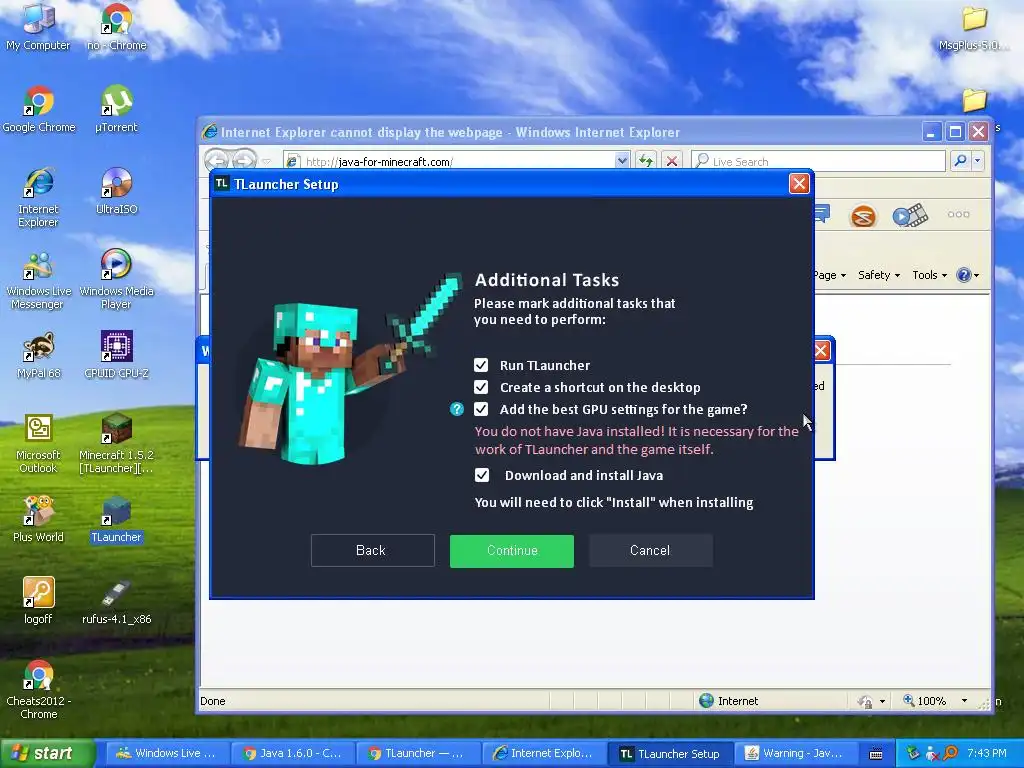Screen dimensions: 1024x768
Task: Click the TL logo in setup title bar
Action: 222,184
